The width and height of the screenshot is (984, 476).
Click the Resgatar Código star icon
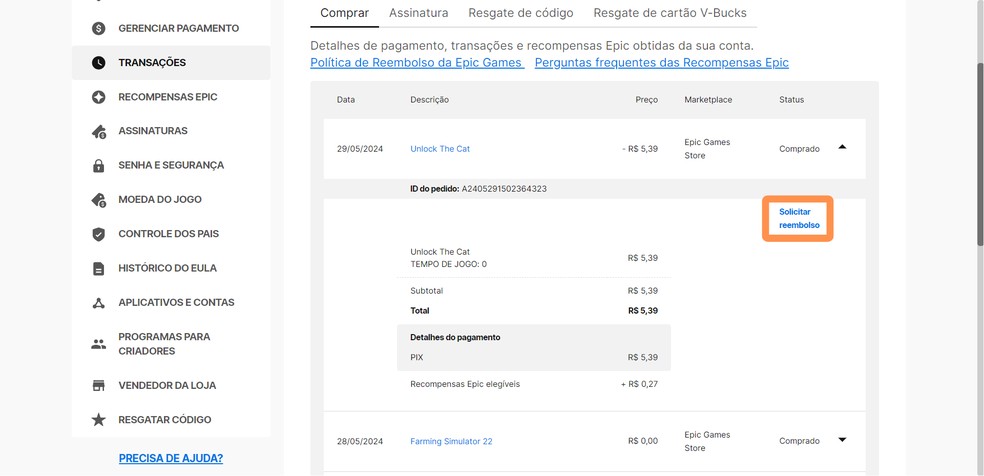click(98, 420)
